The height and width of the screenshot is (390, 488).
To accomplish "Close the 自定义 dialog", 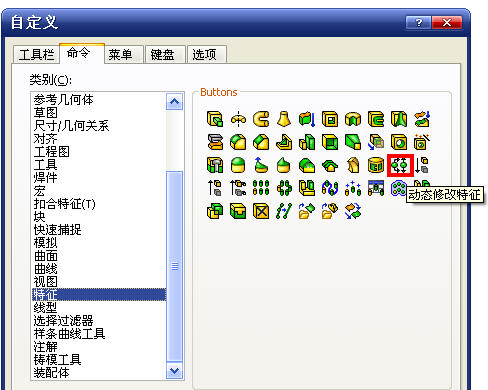I will coord(447,23).
